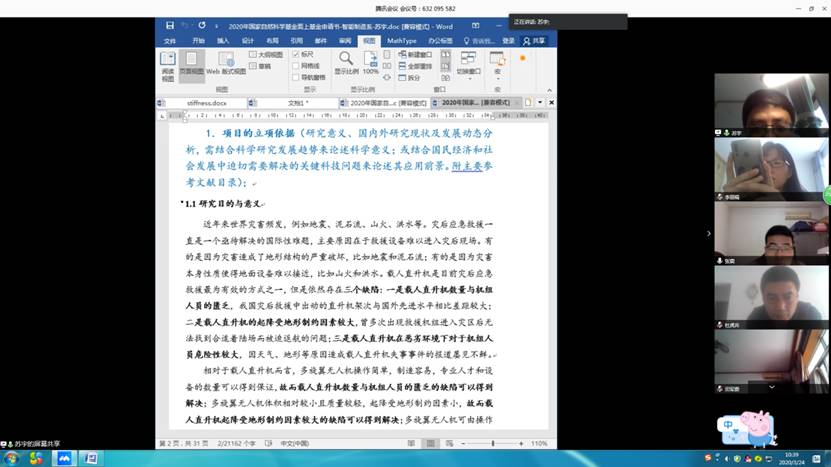
Task: Enable the Navigation Pane (导航窗格) checkbox
Action: pos(296,77)
